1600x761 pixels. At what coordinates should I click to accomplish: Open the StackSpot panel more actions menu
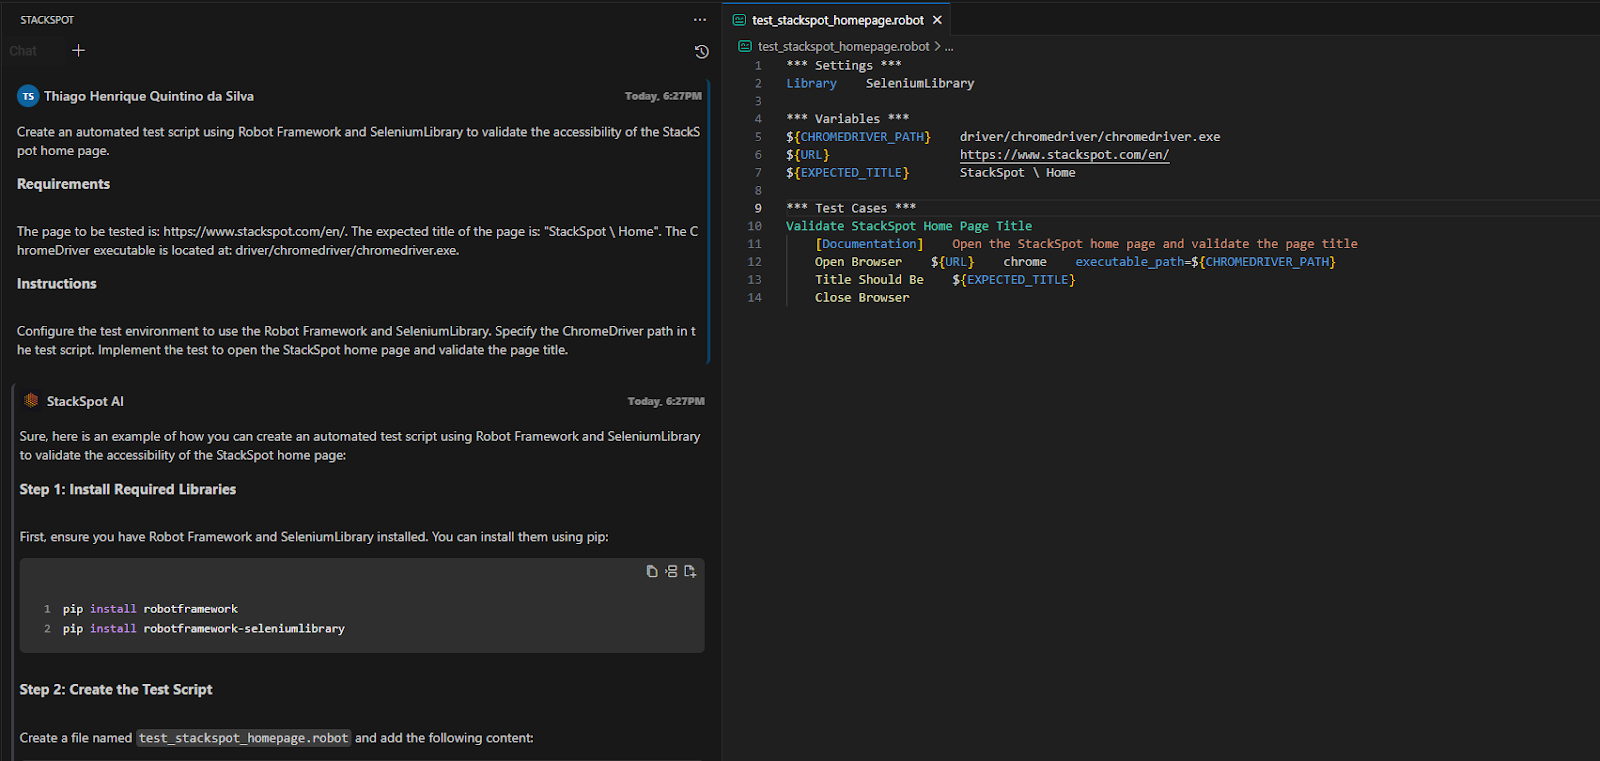(700, 20)
